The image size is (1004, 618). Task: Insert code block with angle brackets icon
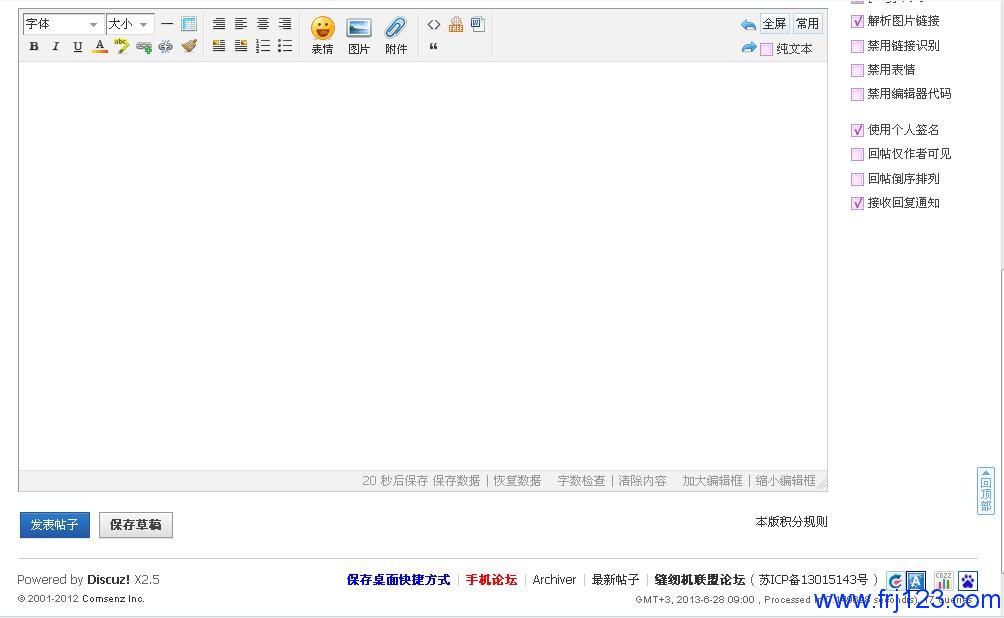point(434,25)
